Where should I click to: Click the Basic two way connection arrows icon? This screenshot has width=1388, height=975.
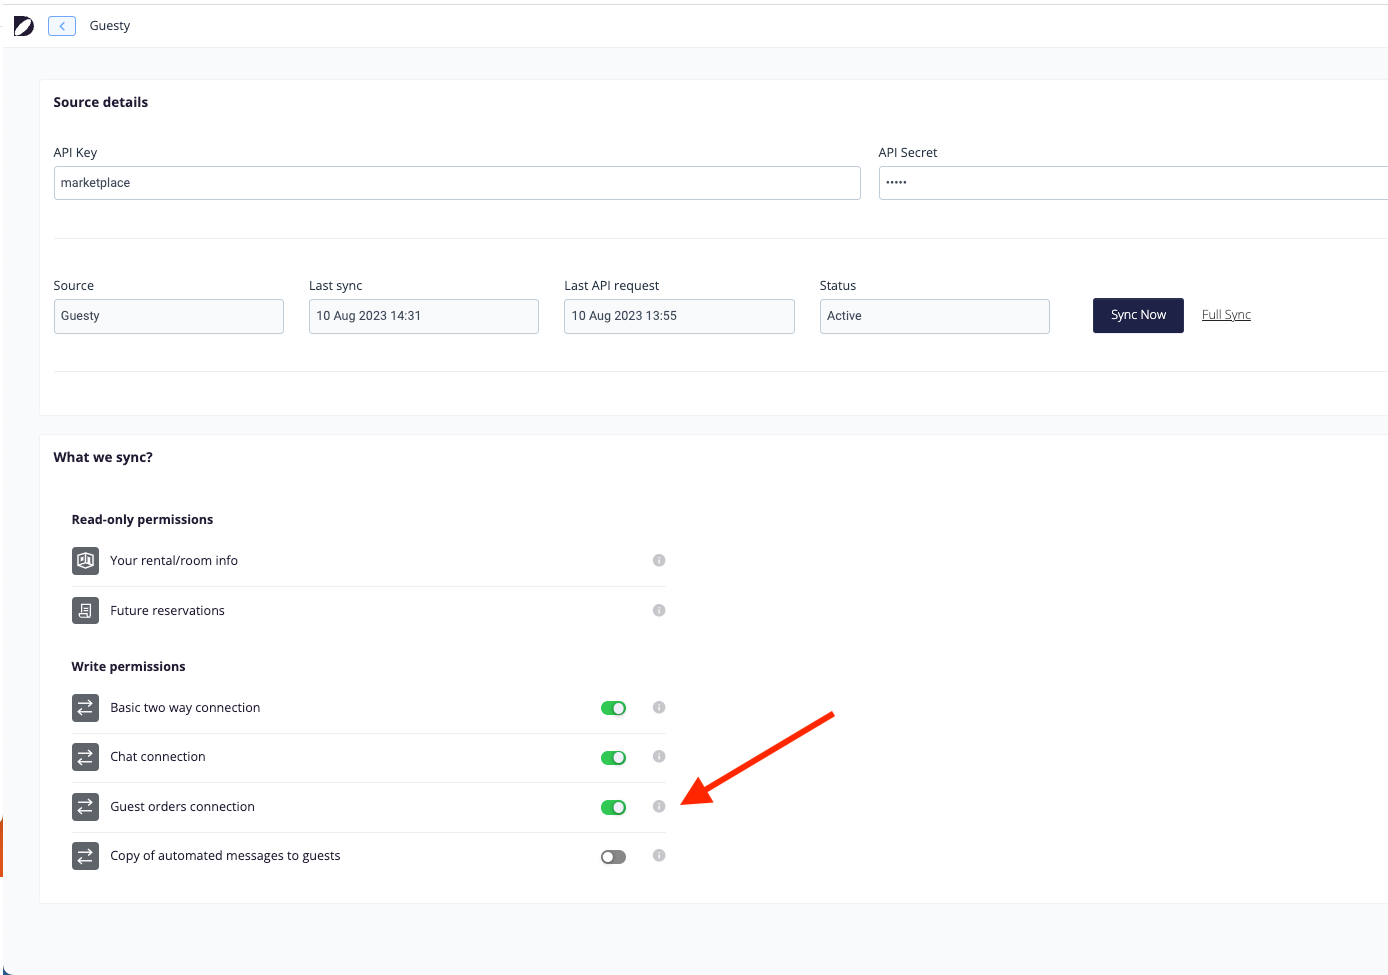[x=85, y=707]
